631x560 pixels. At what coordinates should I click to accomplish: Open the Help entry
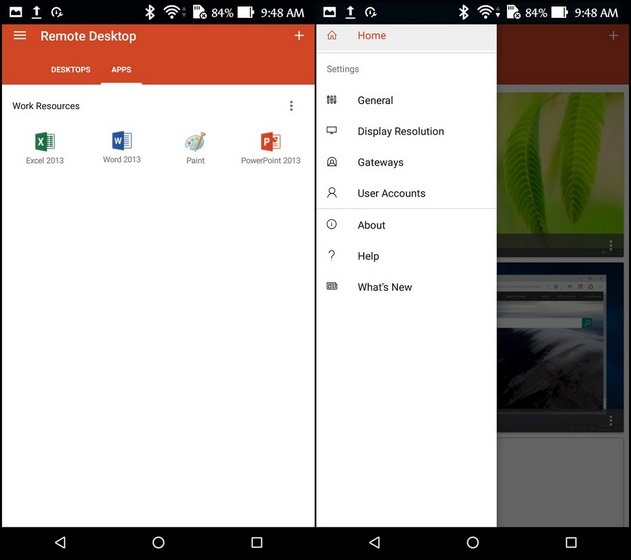pos(406,256)
